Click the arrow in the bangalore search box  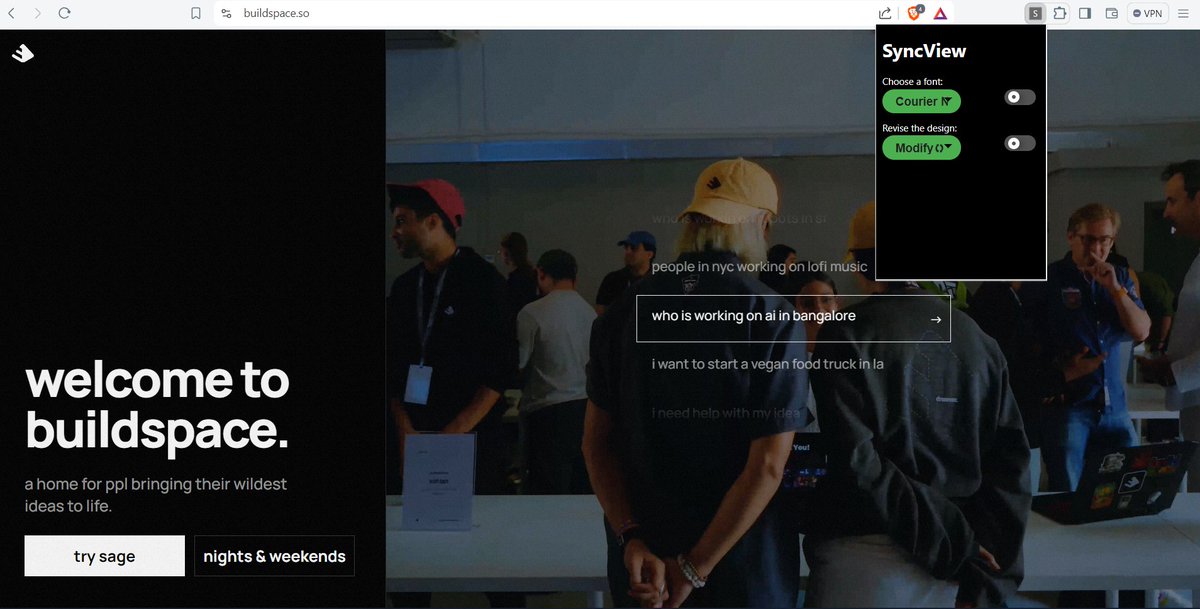[936, 319]
